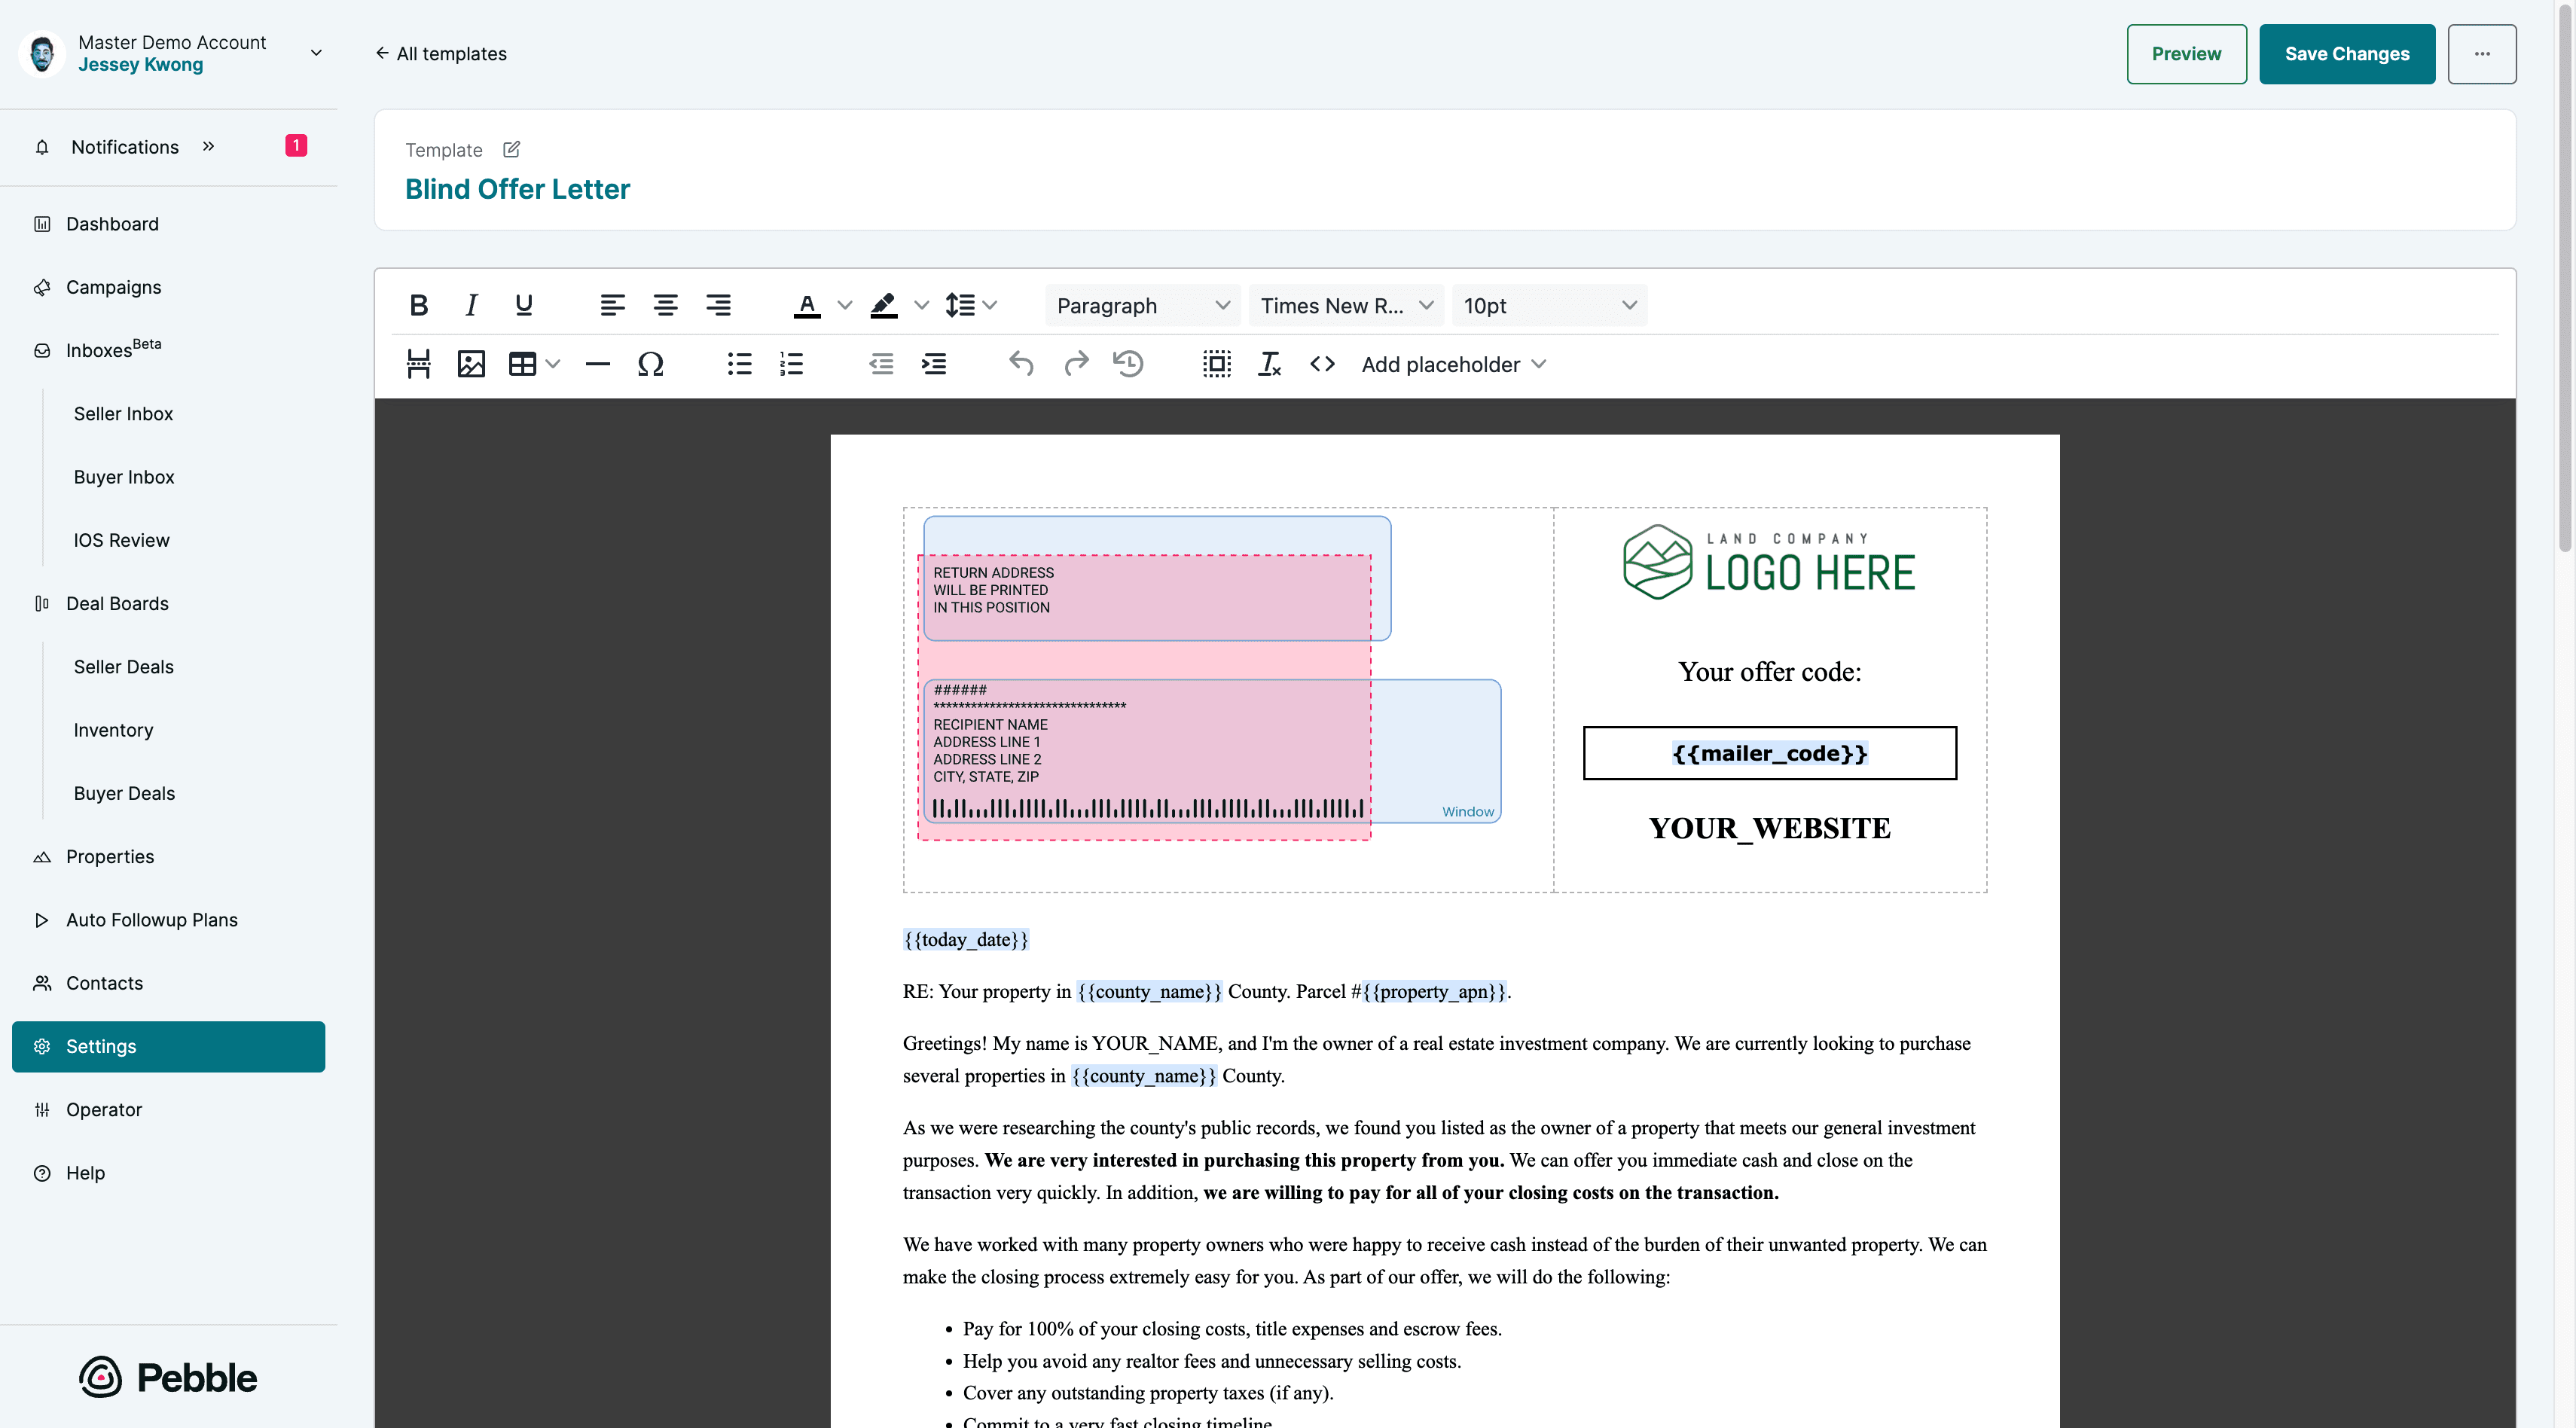Toggle underline formatting
Image resolution: width=2576 pixels, height=1428 pixels.
point(523,305)
